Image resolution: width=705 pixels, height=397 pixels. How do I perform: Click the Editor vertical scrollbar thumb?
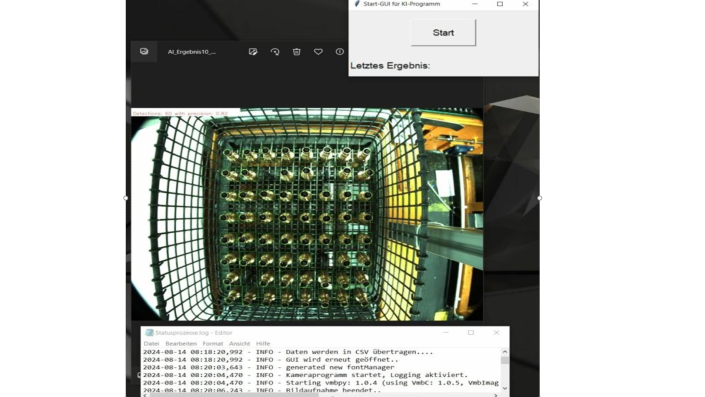(x=504, y=360)
